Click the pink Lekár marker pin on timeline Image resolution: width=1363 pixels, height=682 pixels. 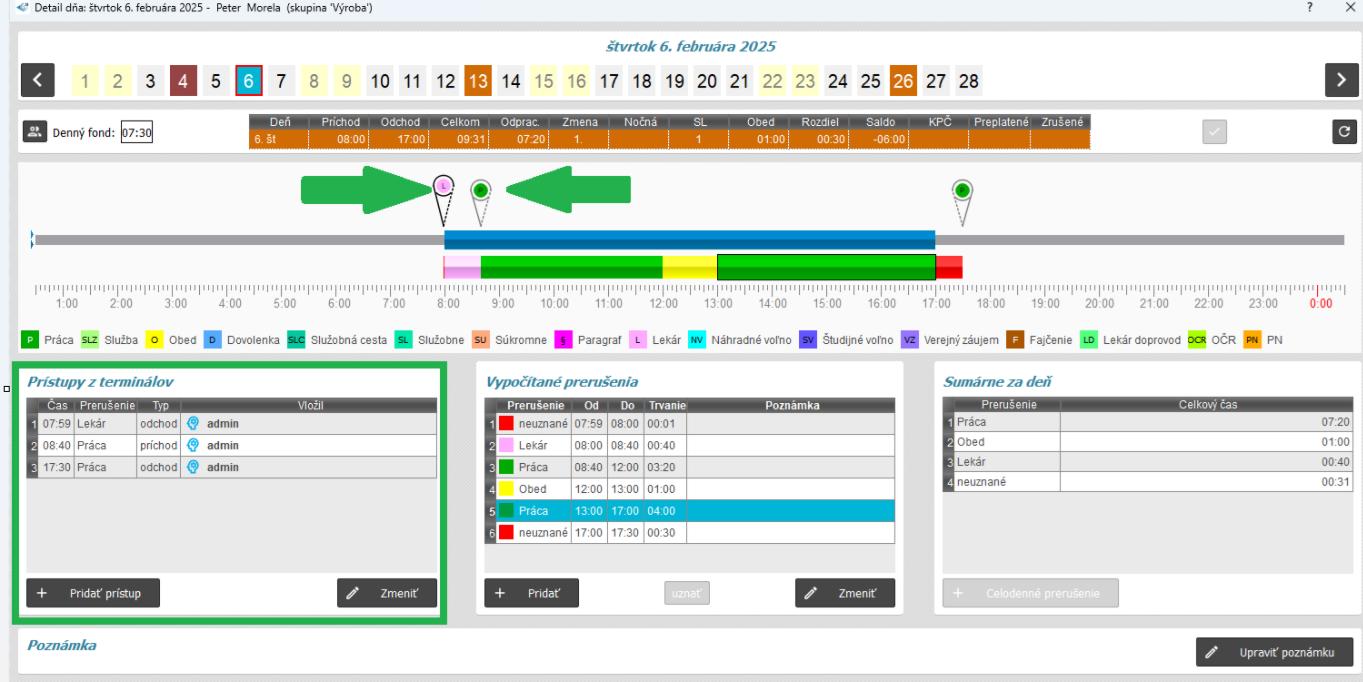444,186
